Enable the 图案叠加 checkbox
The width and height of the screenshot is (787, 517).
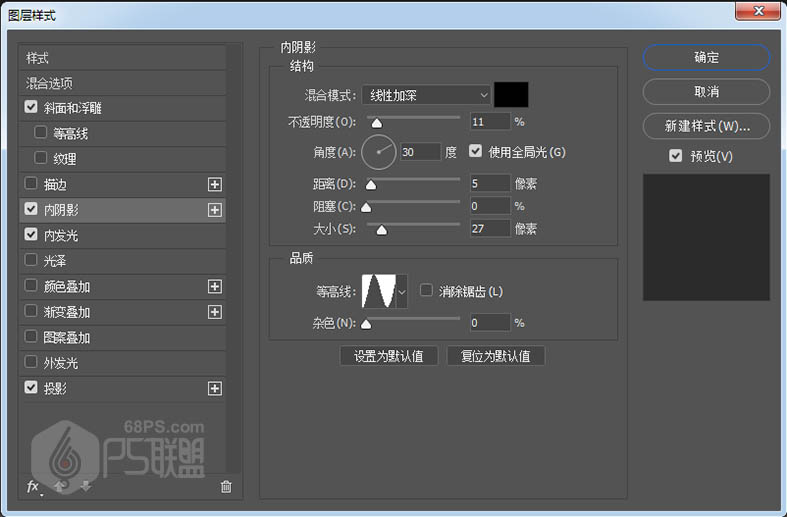click(31, 336)
